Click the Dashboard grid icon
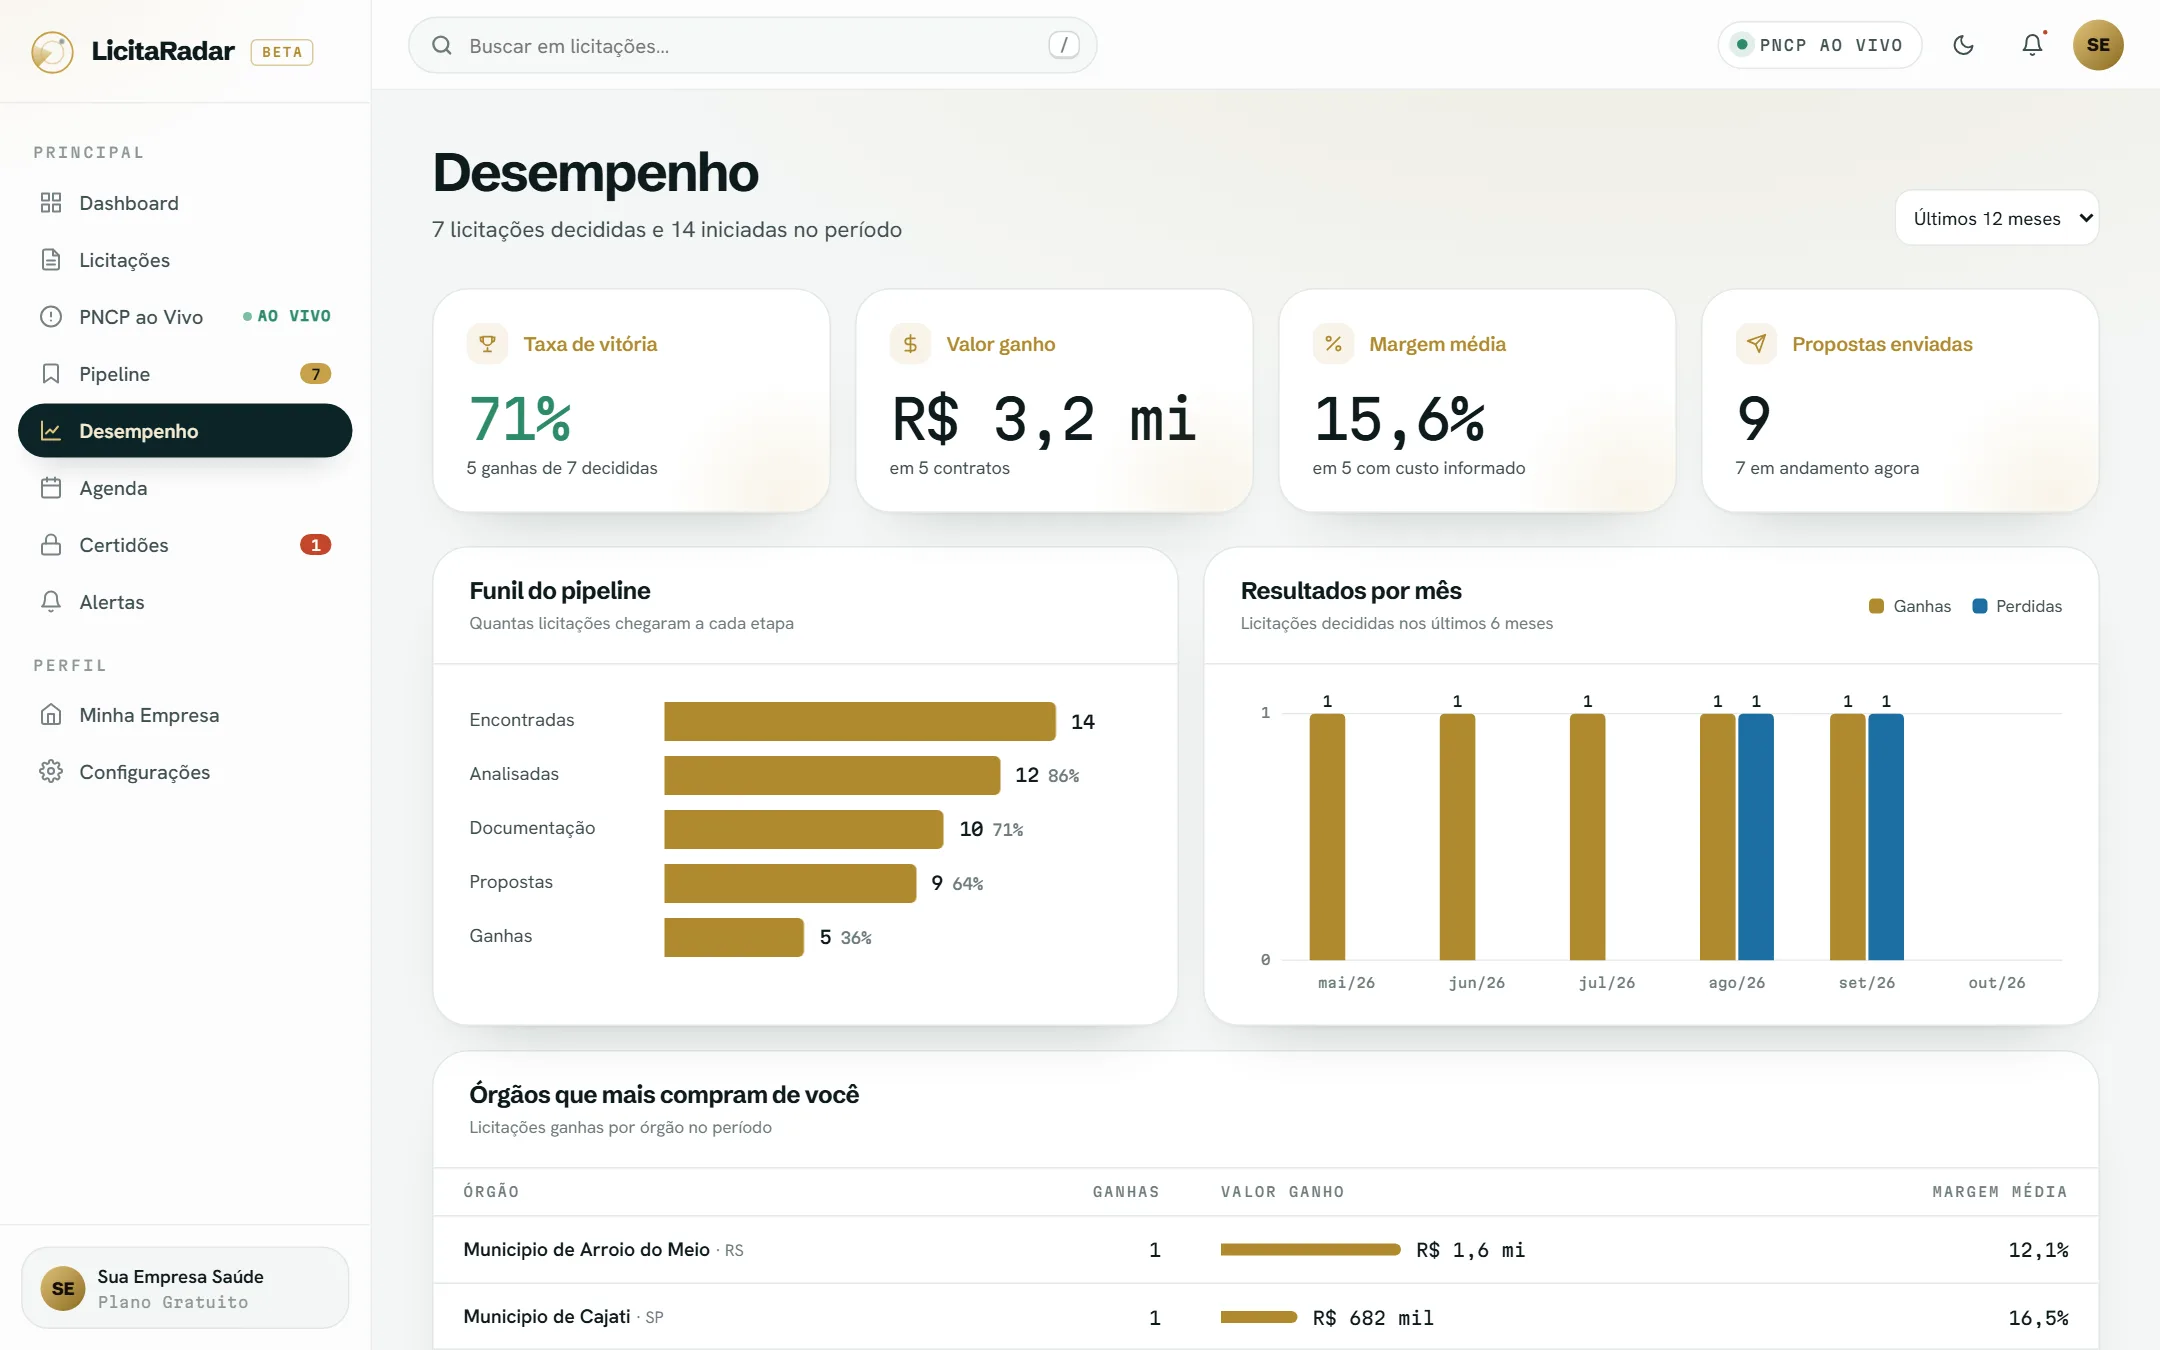Screen dimensions: 2160x1350 tap(51, 203)
